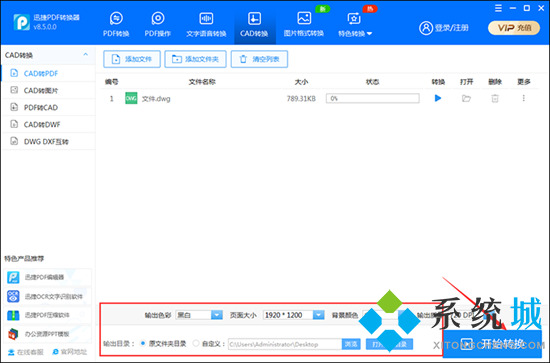
Task: Collapse the CAD转换 sidebar section
Action: pyautogui.click(x=85, y=55)
